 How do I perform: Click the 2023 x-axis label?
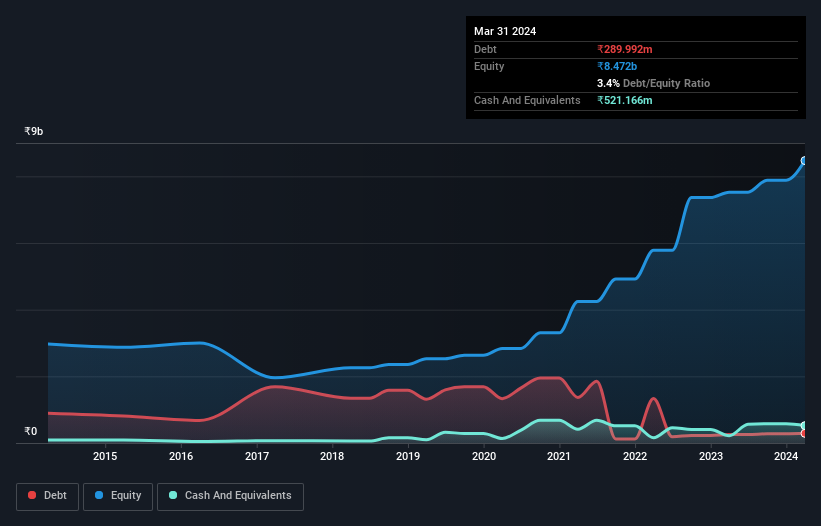click(x=711, y=456)
